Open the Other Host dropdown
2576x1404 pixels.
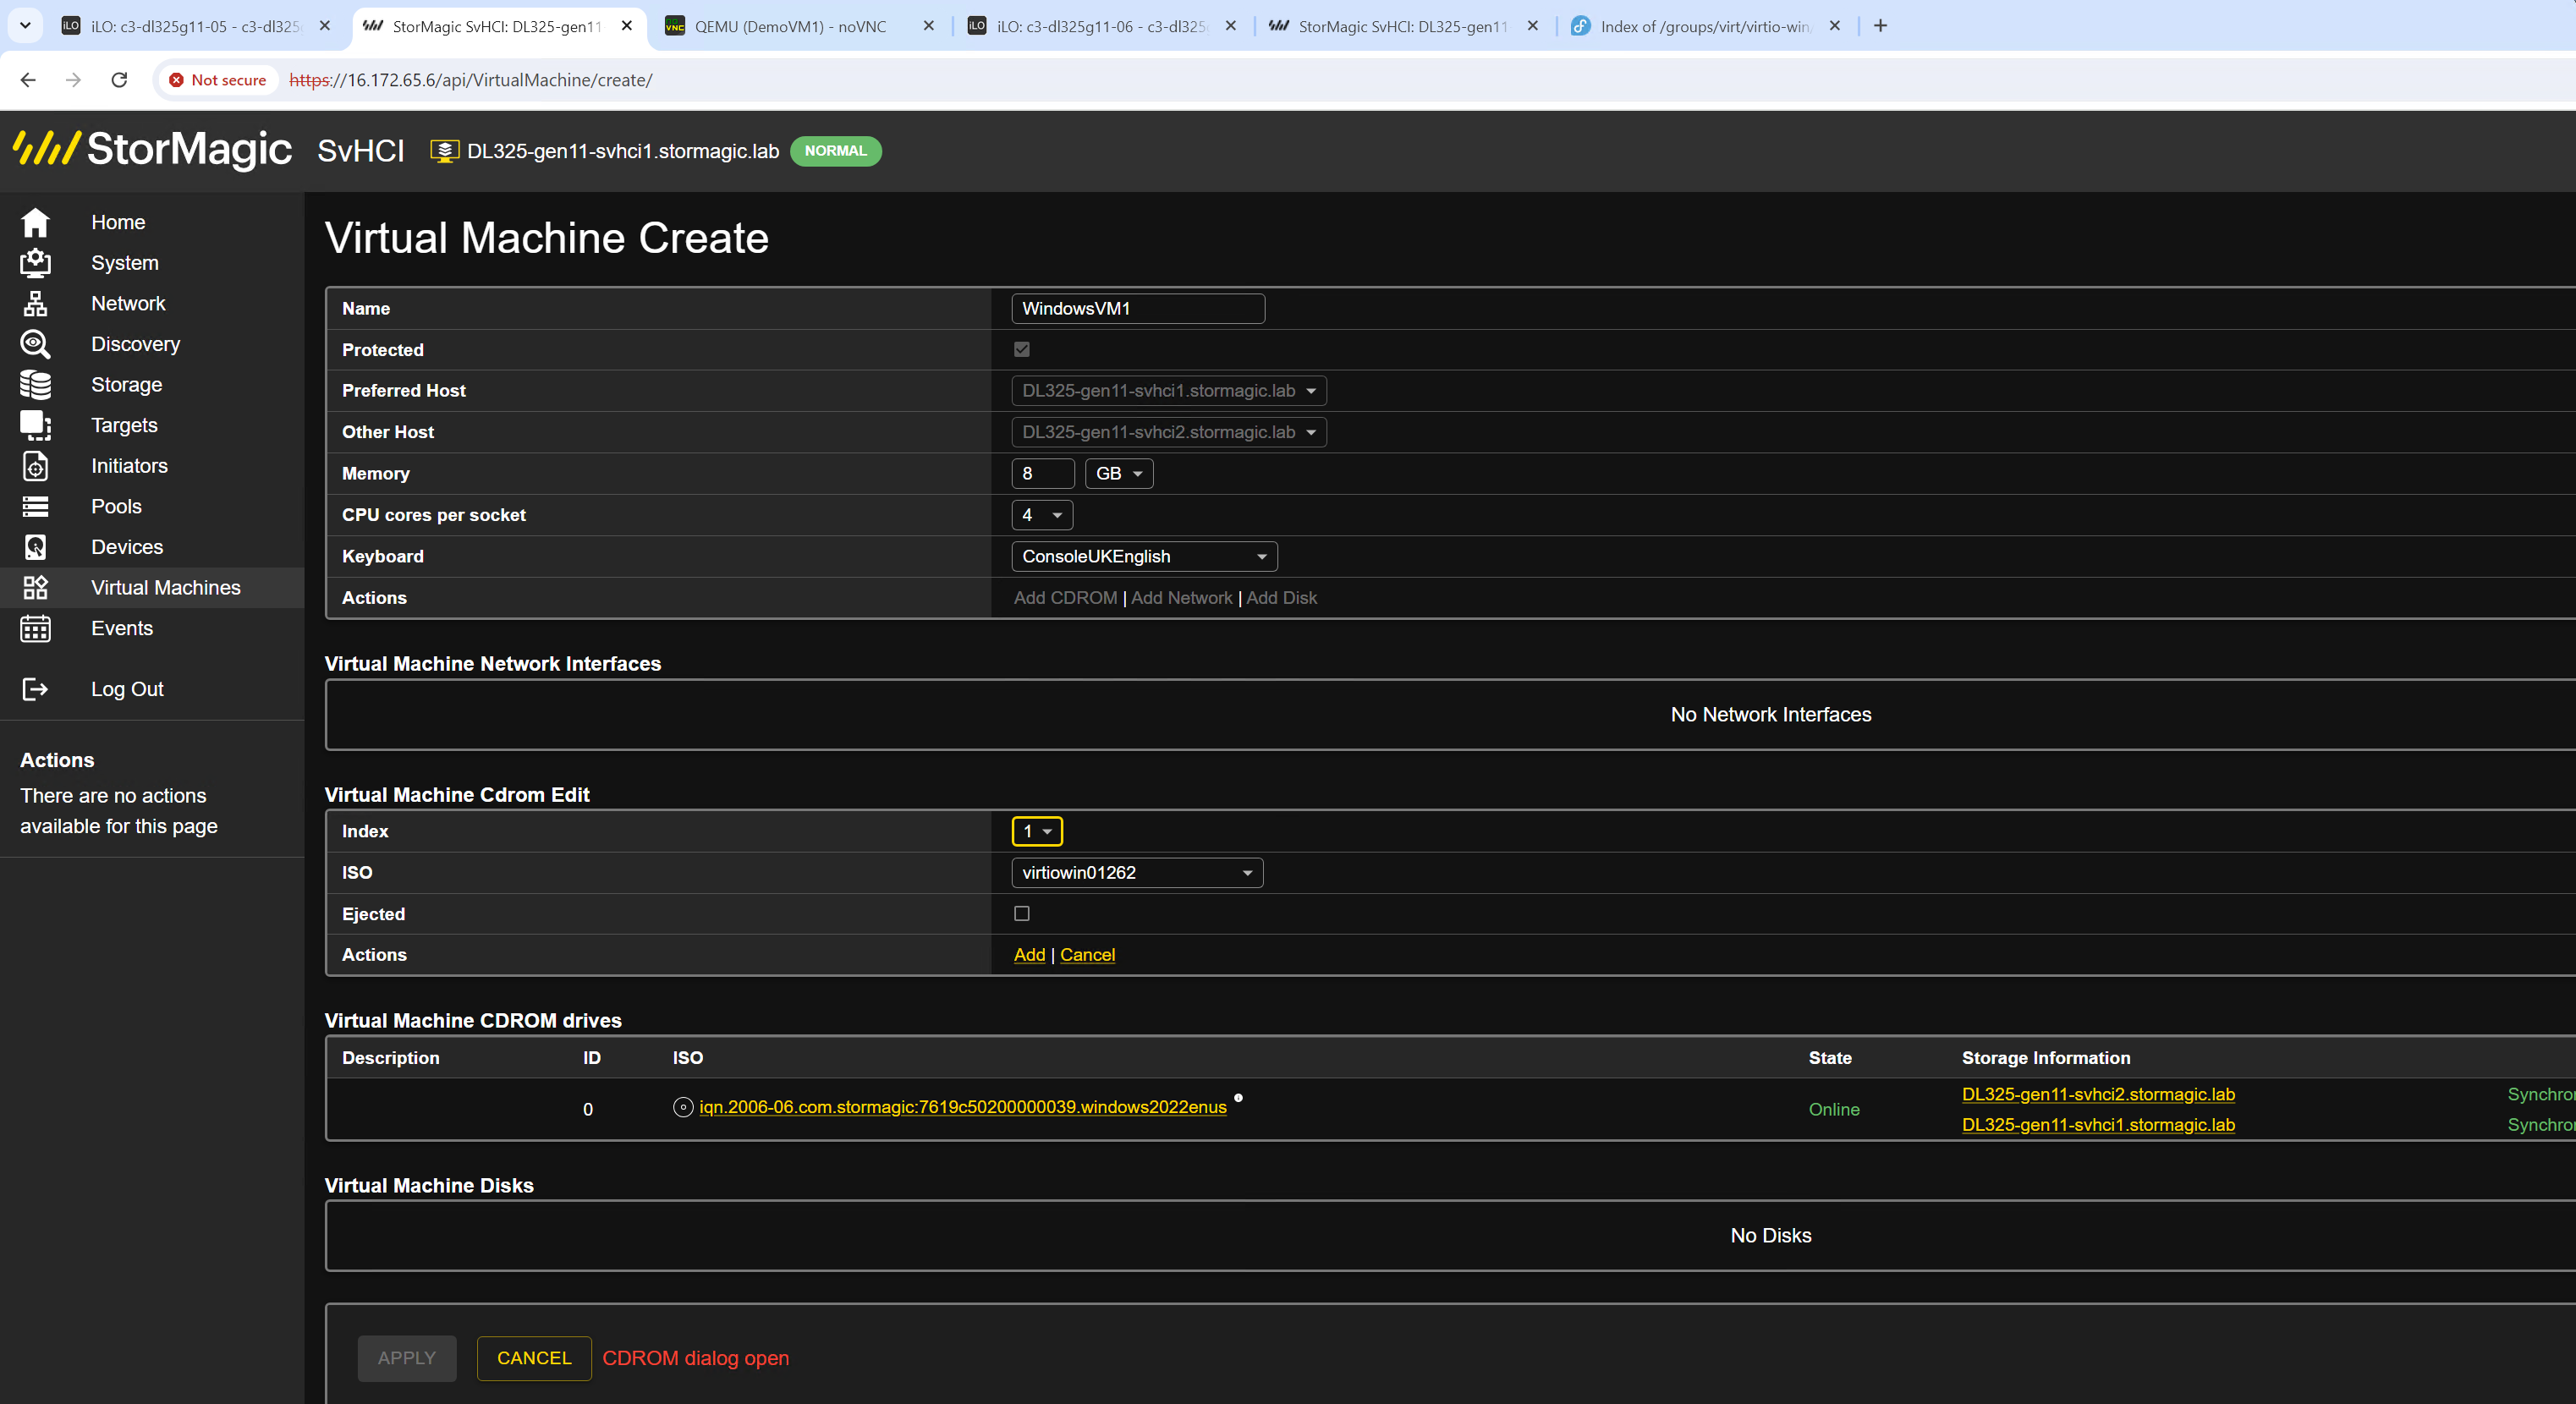point(1169,432)
